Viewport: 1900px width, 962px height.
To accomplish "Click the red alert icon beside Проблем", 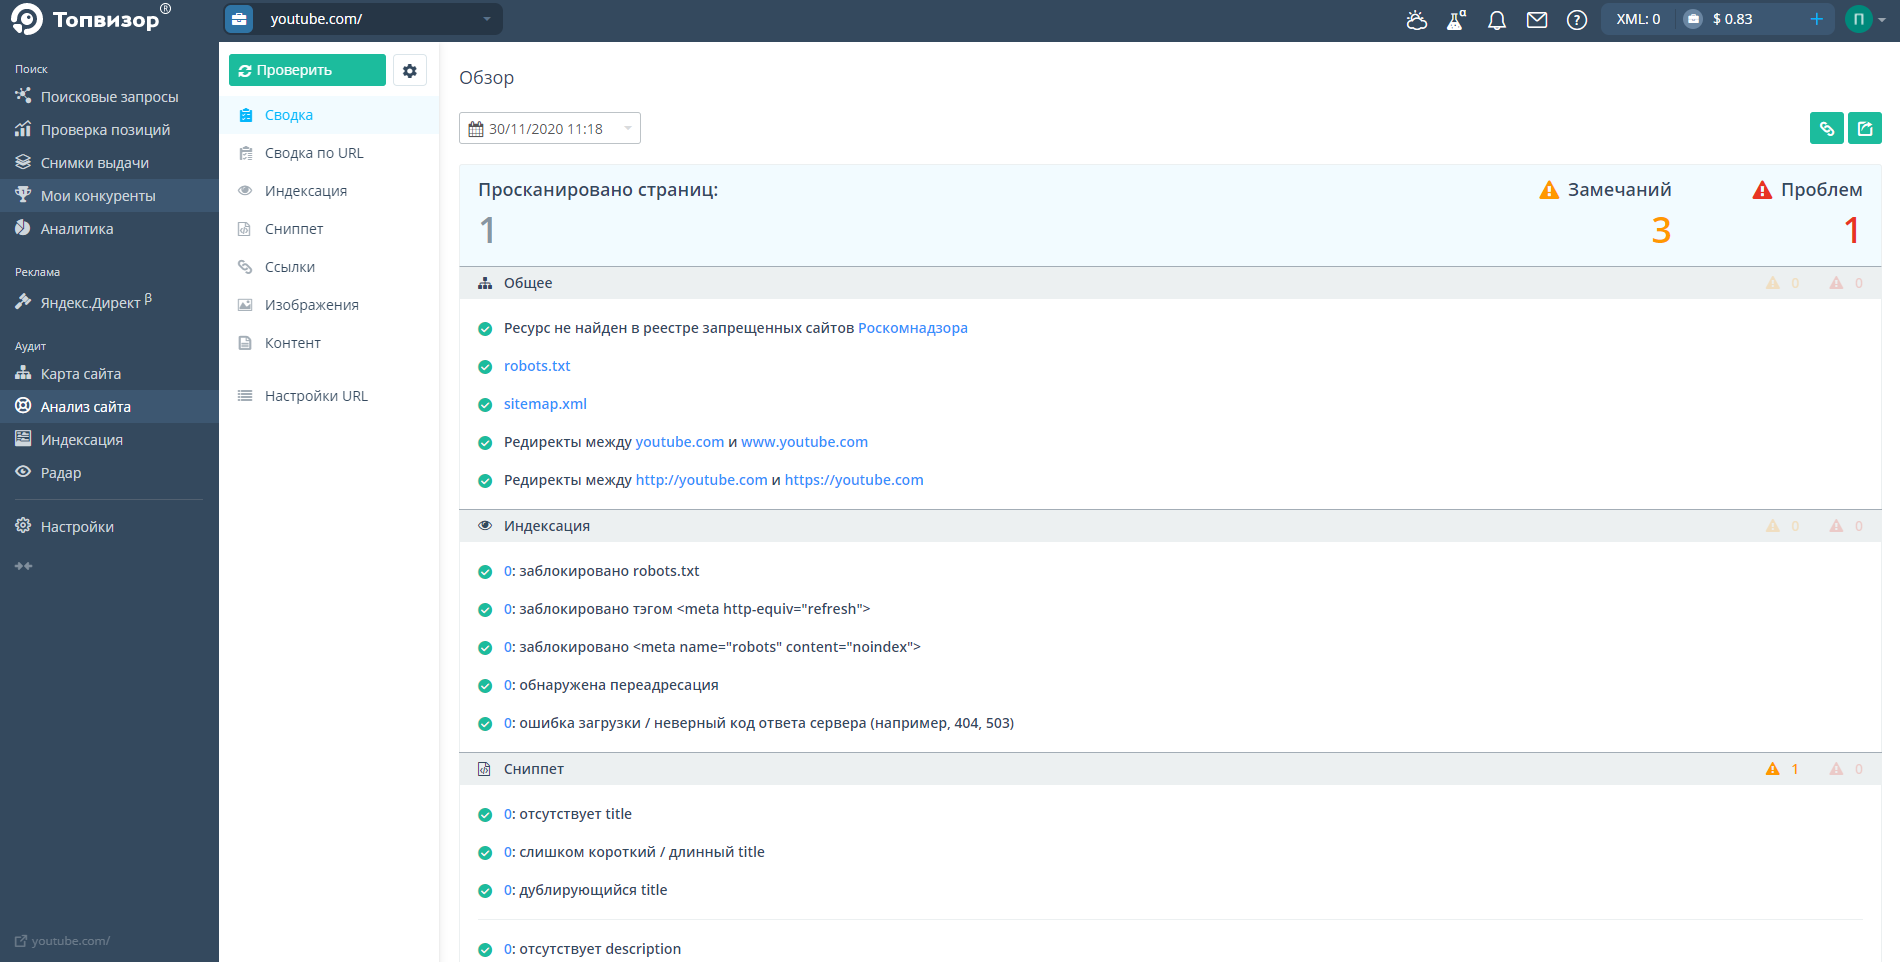I will 1762,190.
